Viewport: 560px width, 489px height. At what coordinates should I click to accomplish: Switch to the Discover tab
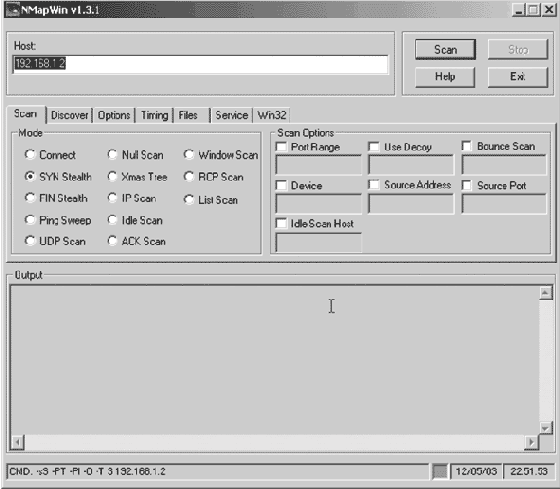click(x=69, y=115)
